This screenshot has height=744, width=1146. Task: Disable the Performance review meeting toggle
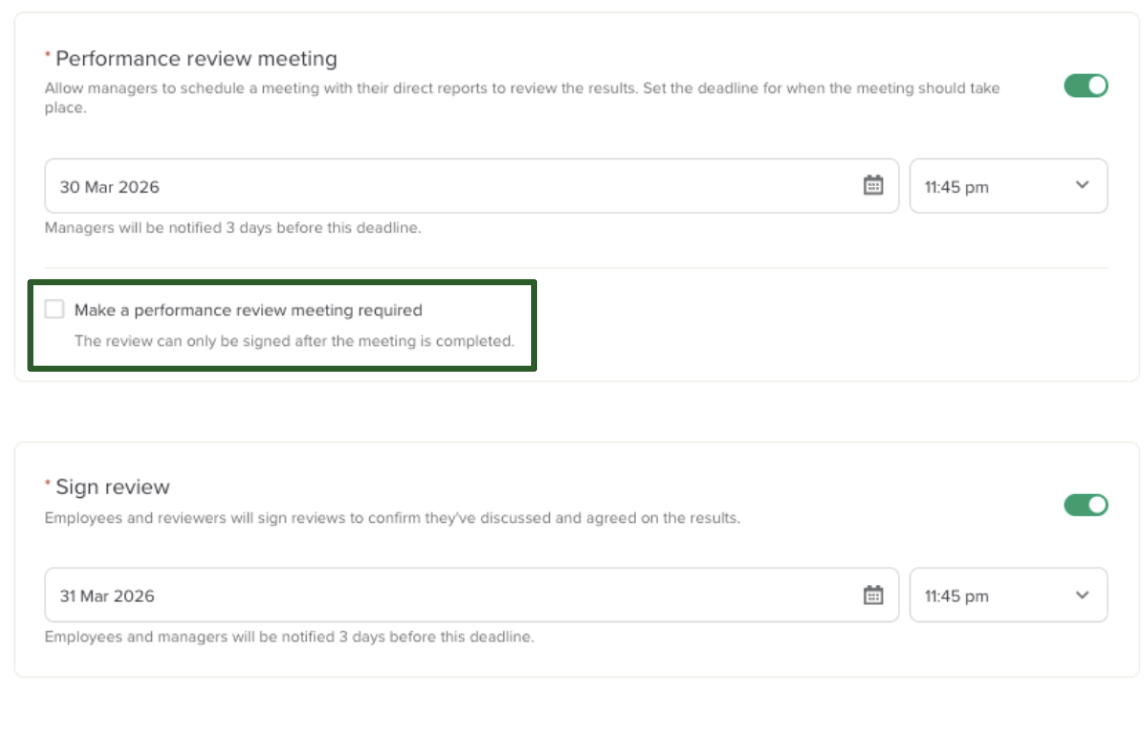1086,86
